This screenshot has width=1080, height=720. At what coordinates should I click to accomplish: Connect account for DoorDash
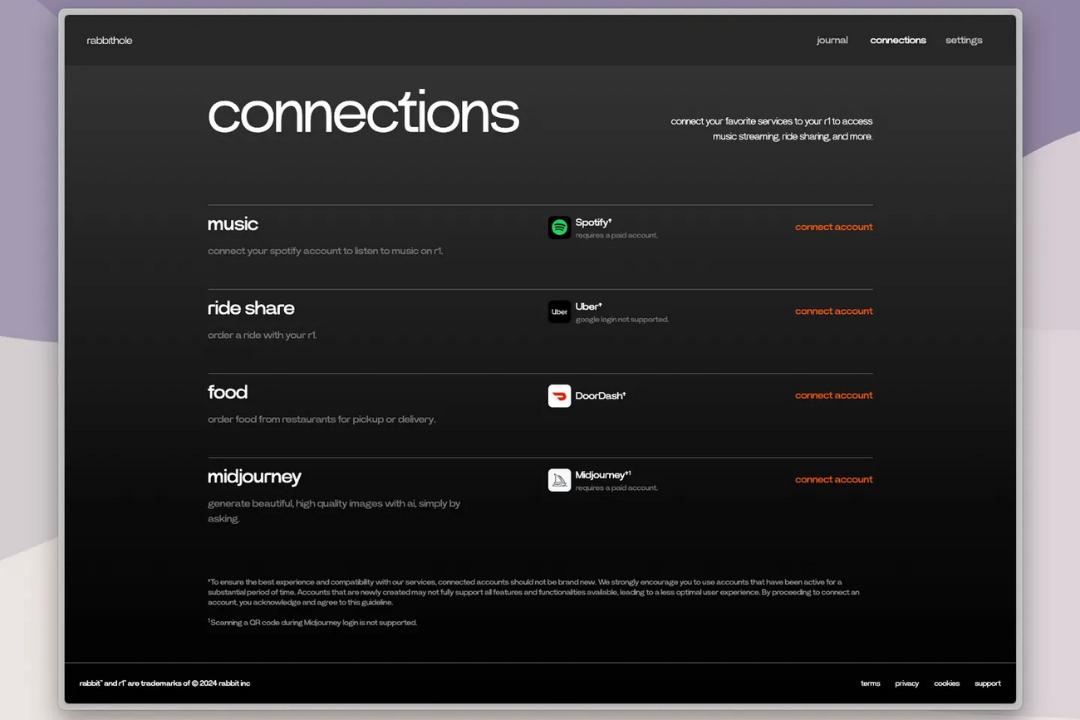(833, 395)
